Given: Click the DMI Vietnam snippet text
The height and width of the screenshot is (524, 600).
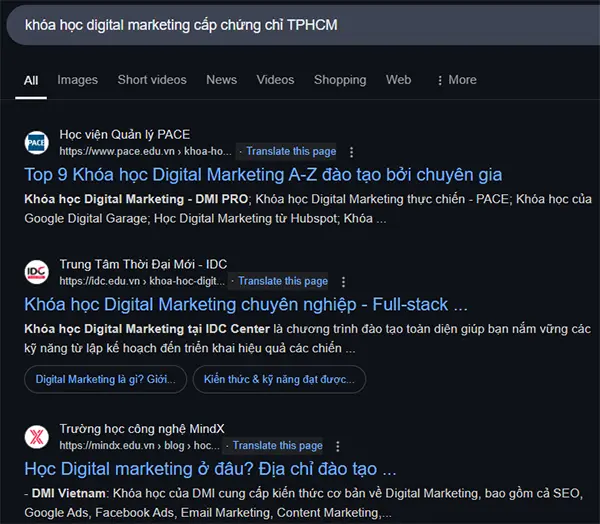Looking at the screenshot, I should 303,503.
